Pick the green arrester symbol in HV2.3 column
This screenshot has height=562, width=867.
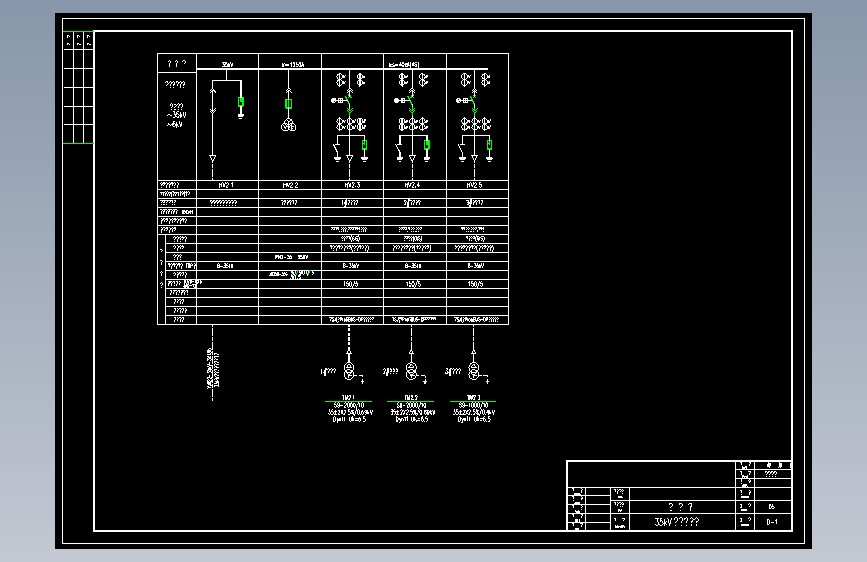[364, 145]
